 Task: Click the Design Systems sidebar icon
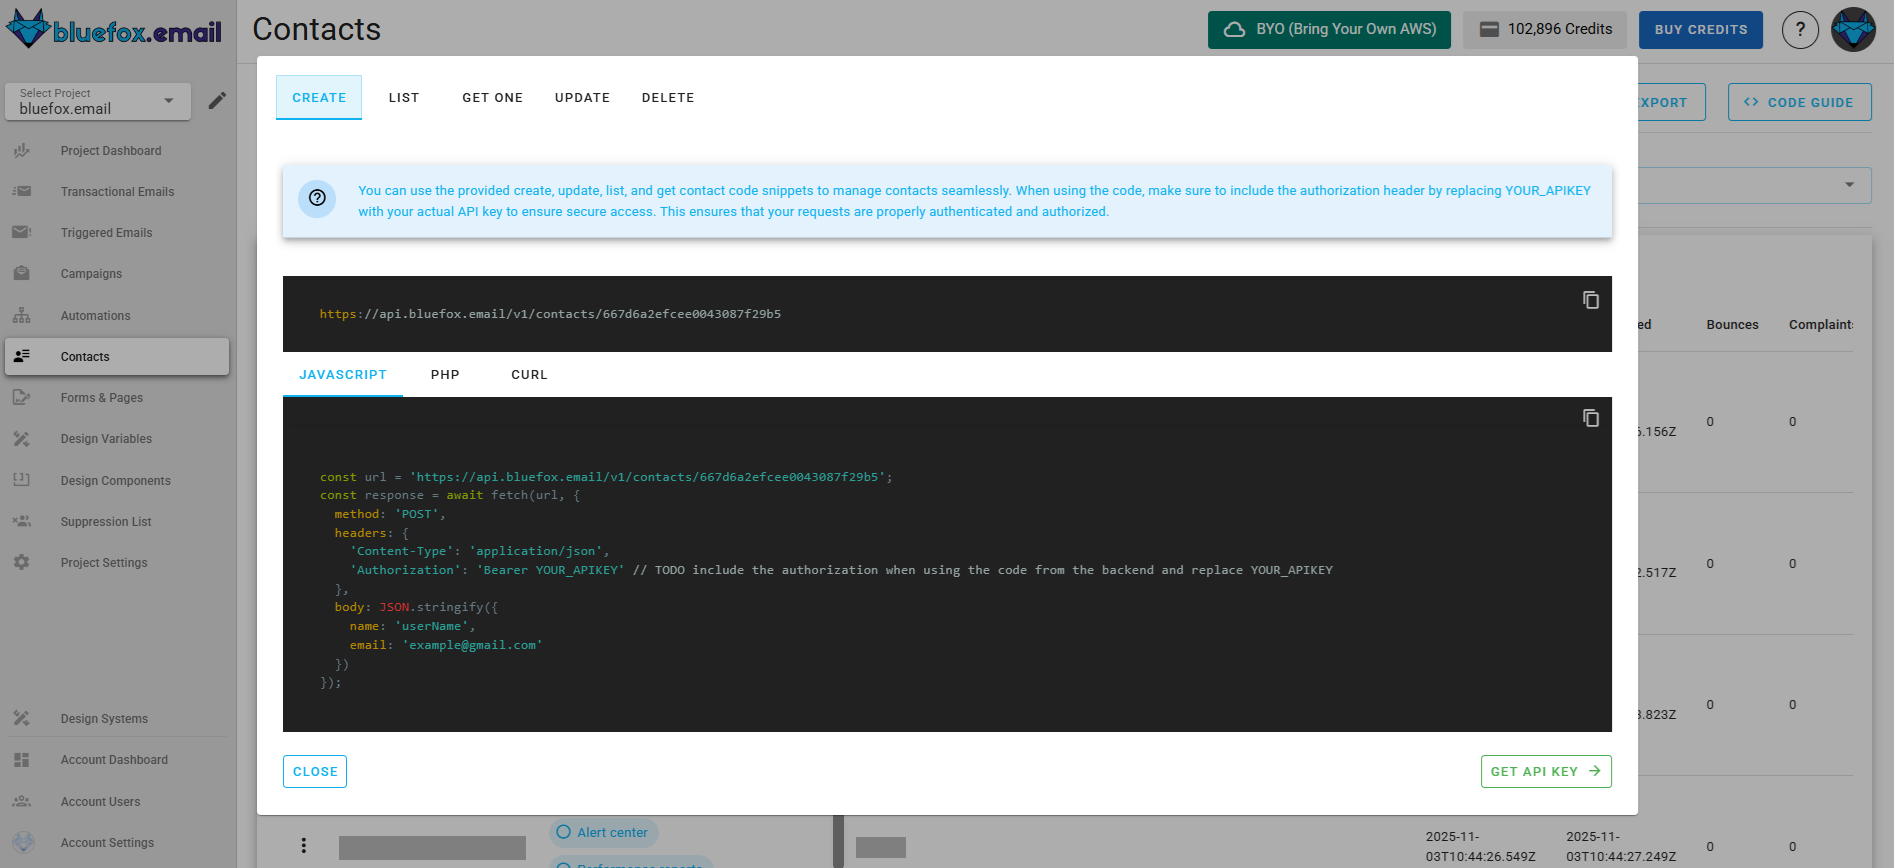22,718
